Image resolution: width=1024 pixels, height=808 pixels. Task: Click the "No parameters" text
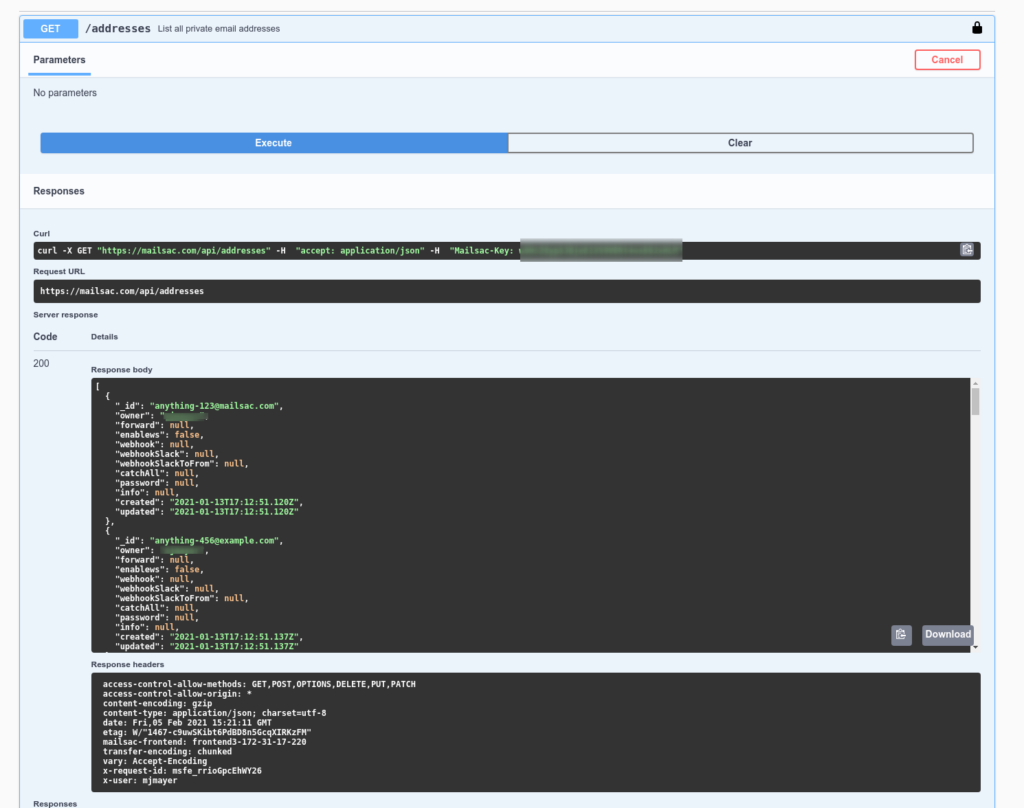(x=65, y=93)
